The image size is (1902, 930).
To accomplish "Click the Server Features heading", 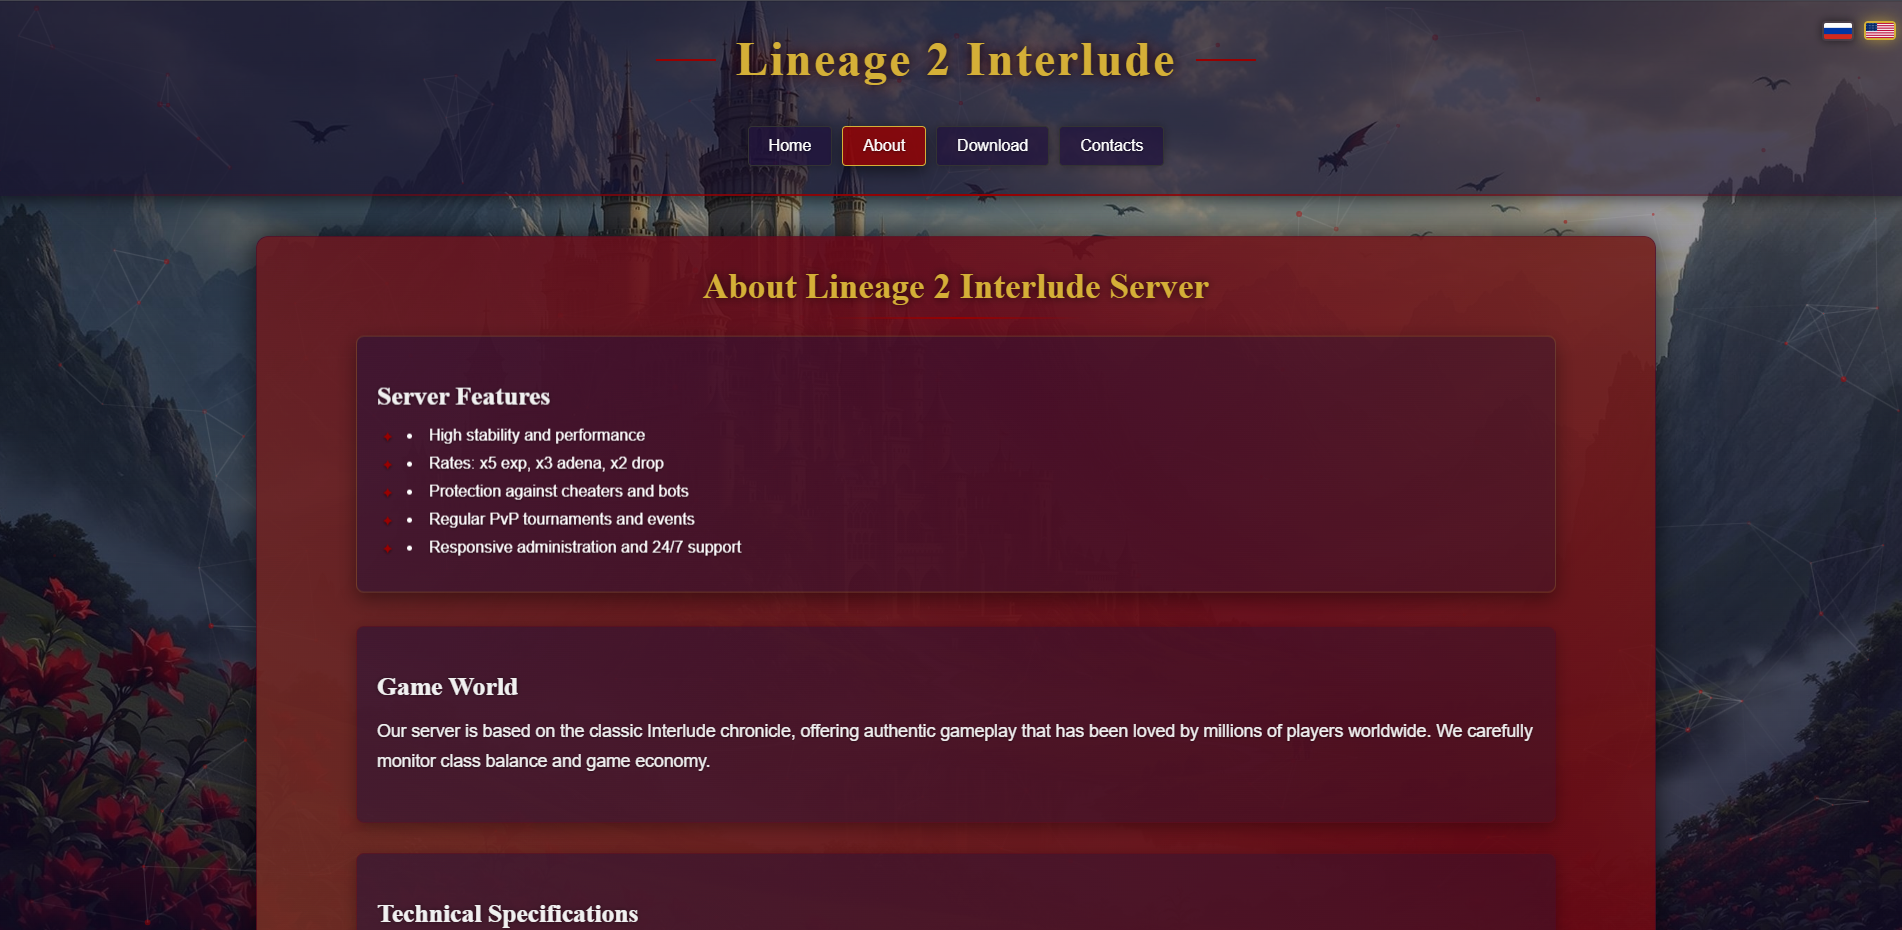I will pos(463,397).
